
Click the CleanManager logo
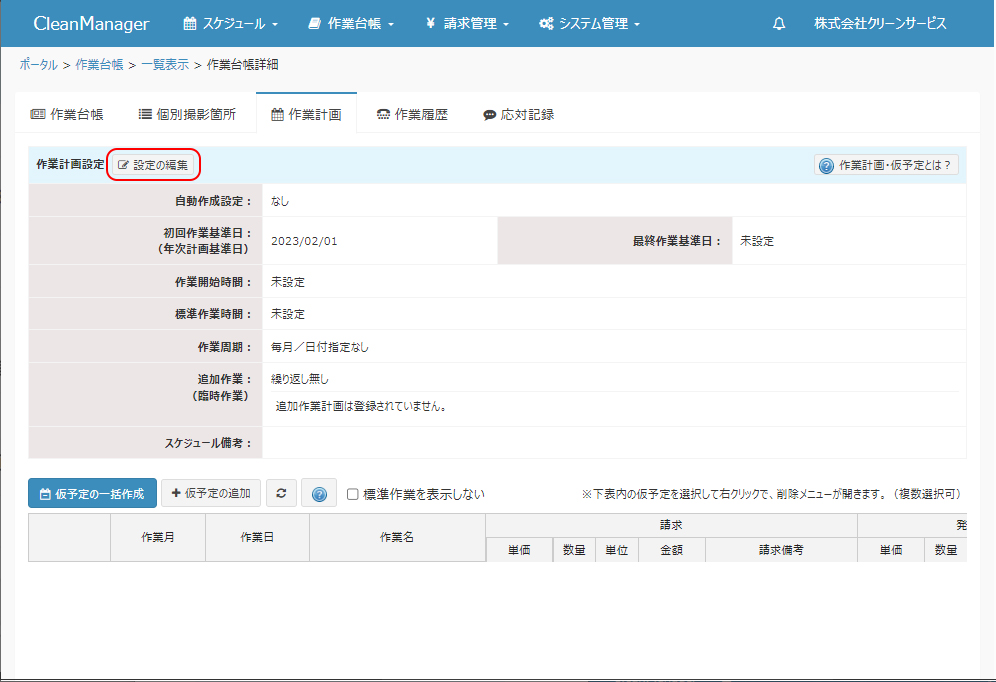(x=91, y=24)
